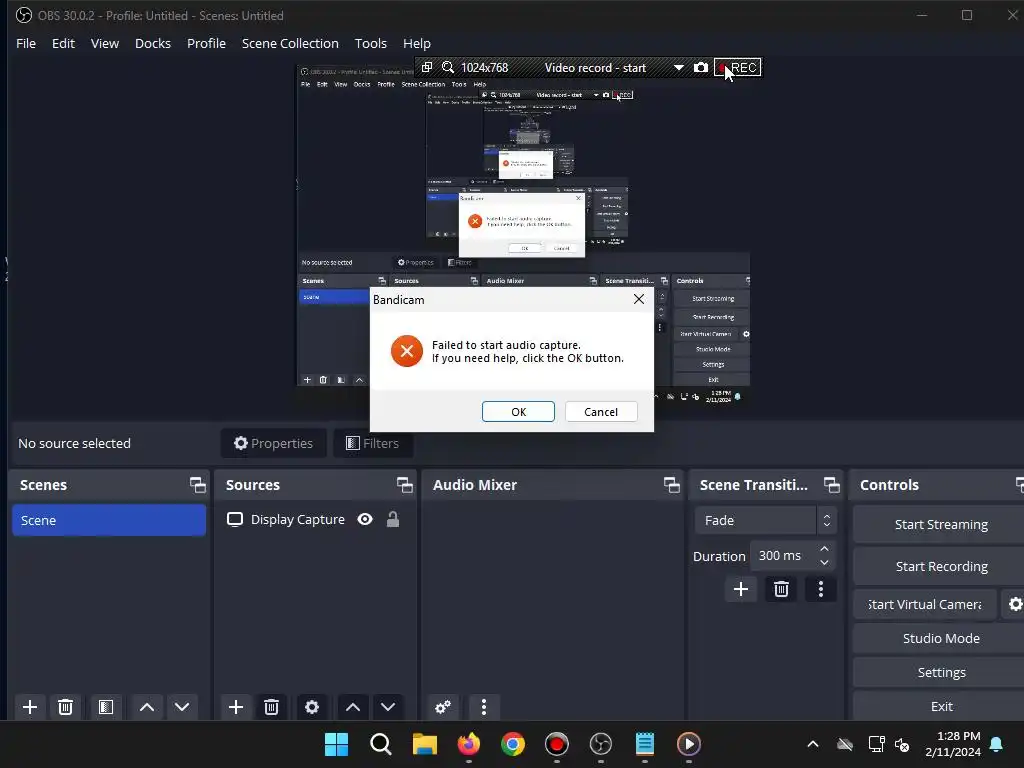Move source up arrow
Screen dimensions: 1024x768
(x=353, y=707)
